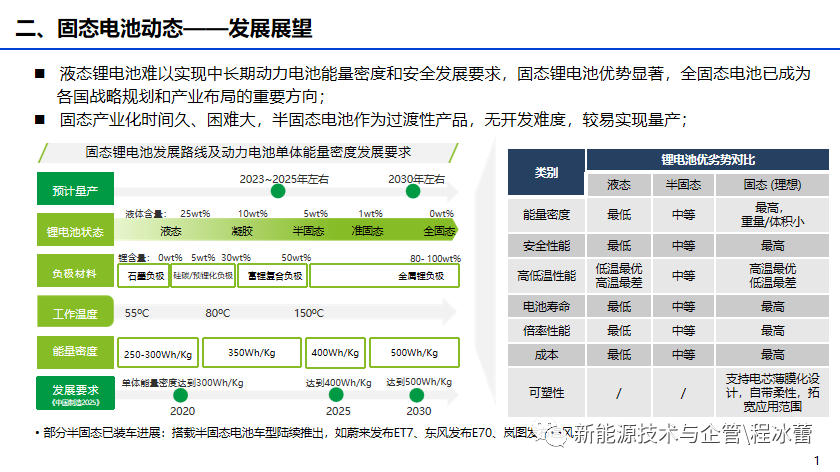
Task: Select the 锂电池状态 green label
Action: pos(75,231)
